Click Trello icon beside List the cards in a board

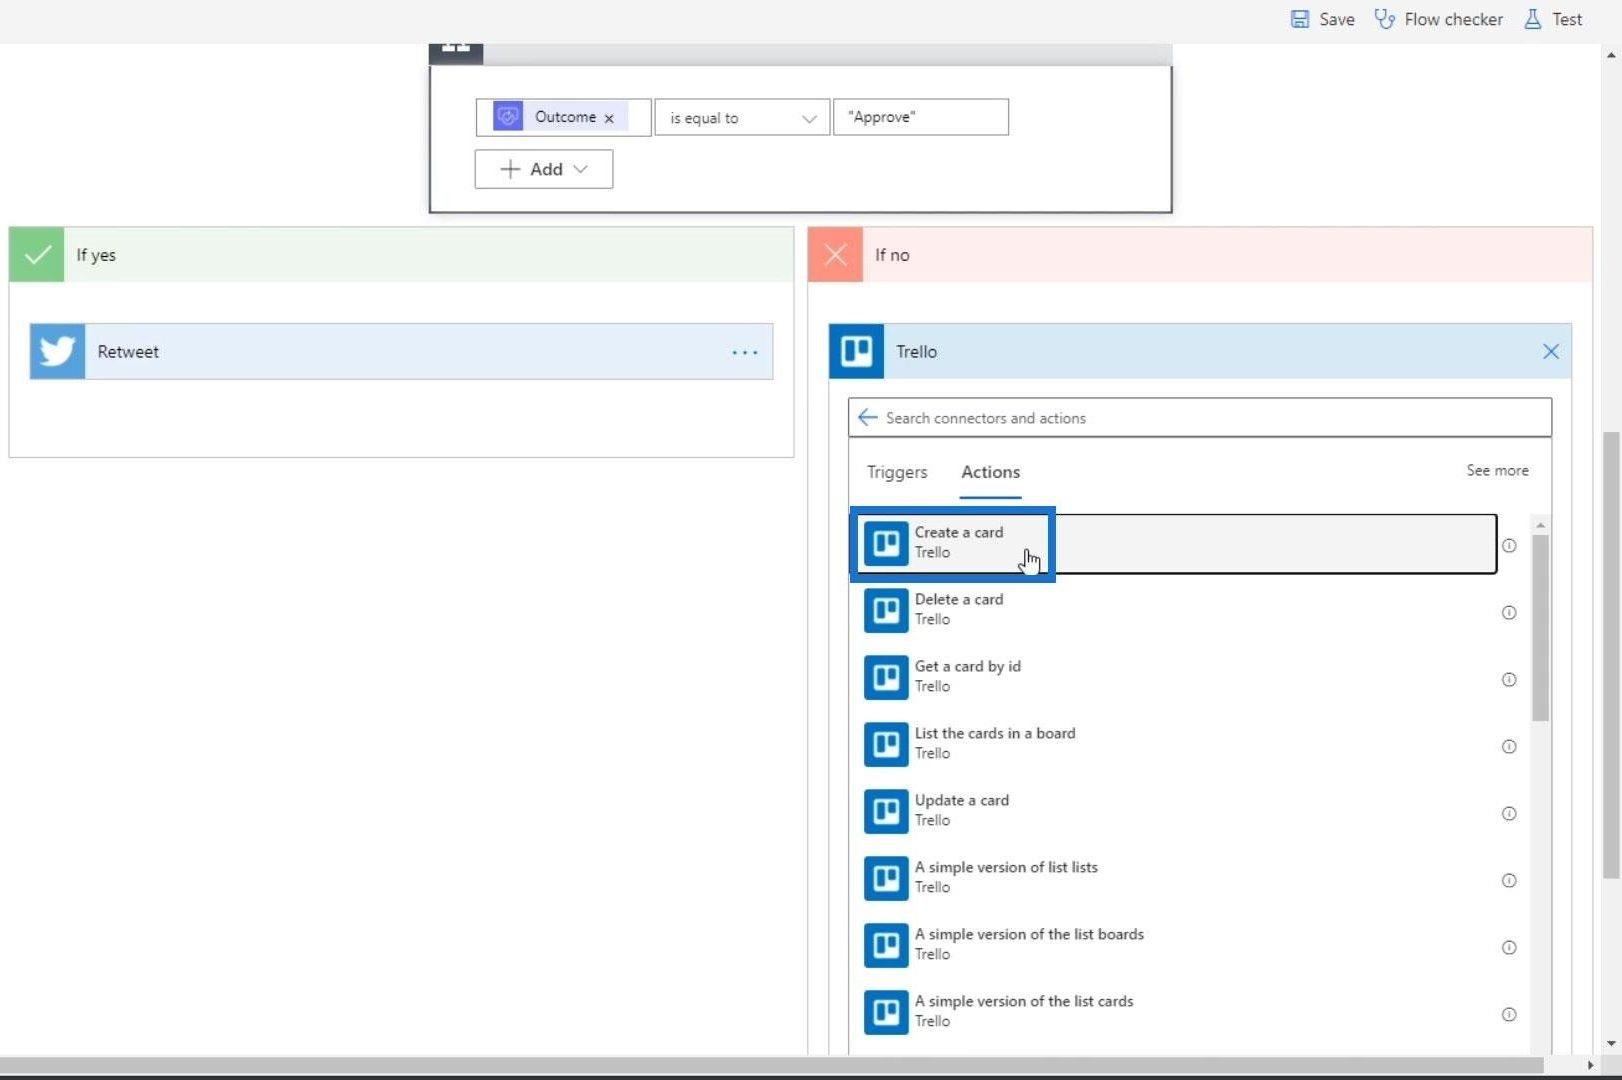pyautogui.click(x=886, y=744)
